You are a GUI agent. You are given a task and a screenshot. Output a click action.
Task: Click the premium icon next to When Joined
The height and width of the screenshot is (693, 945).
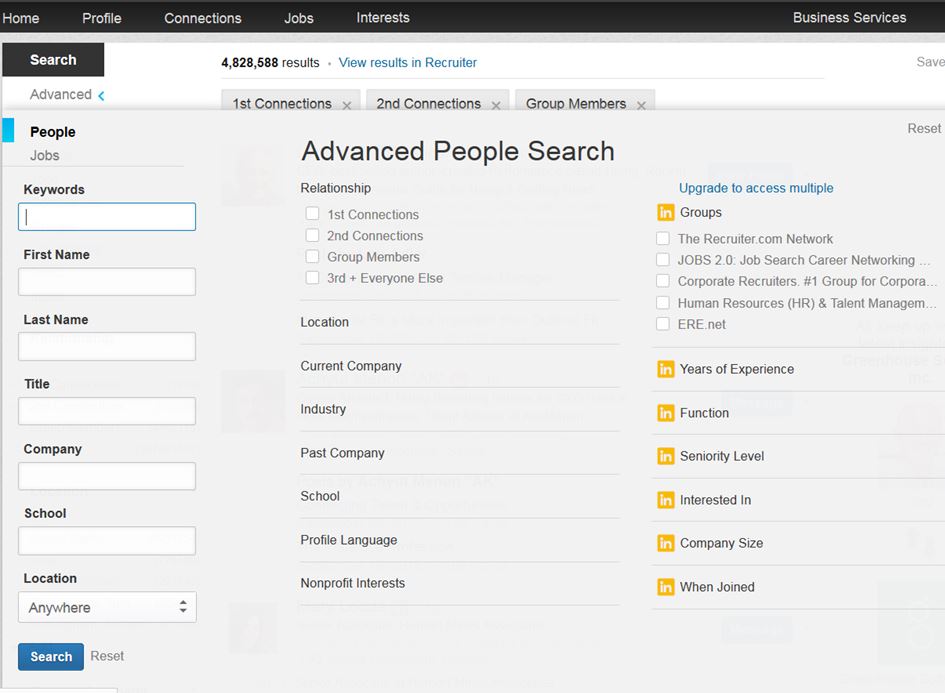665,587
